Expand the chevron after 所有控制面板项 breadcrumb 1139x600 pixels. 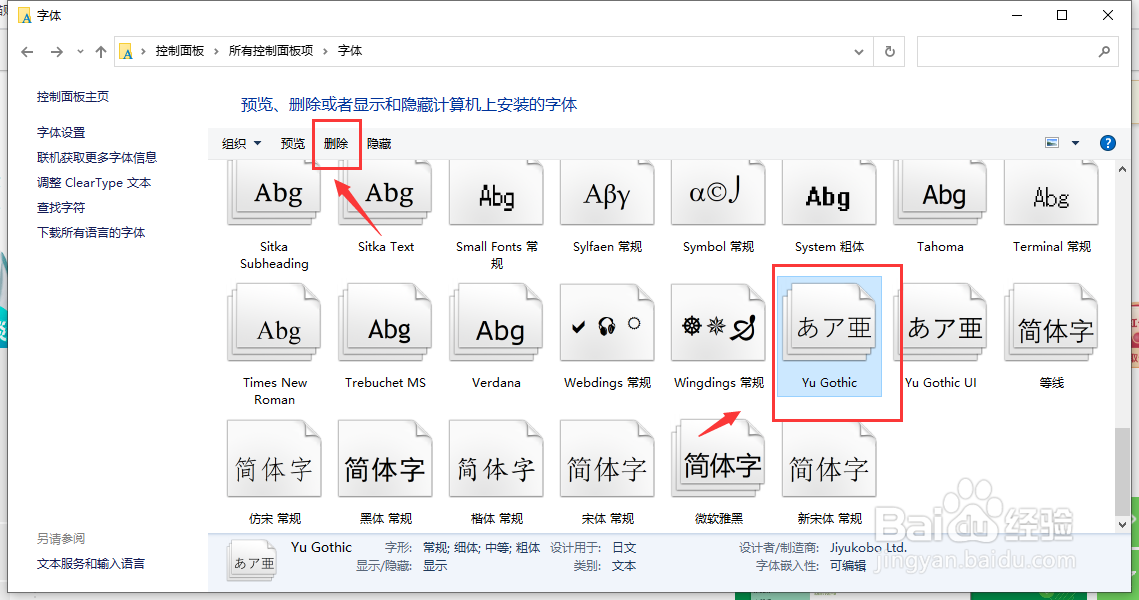click(325, 51)
